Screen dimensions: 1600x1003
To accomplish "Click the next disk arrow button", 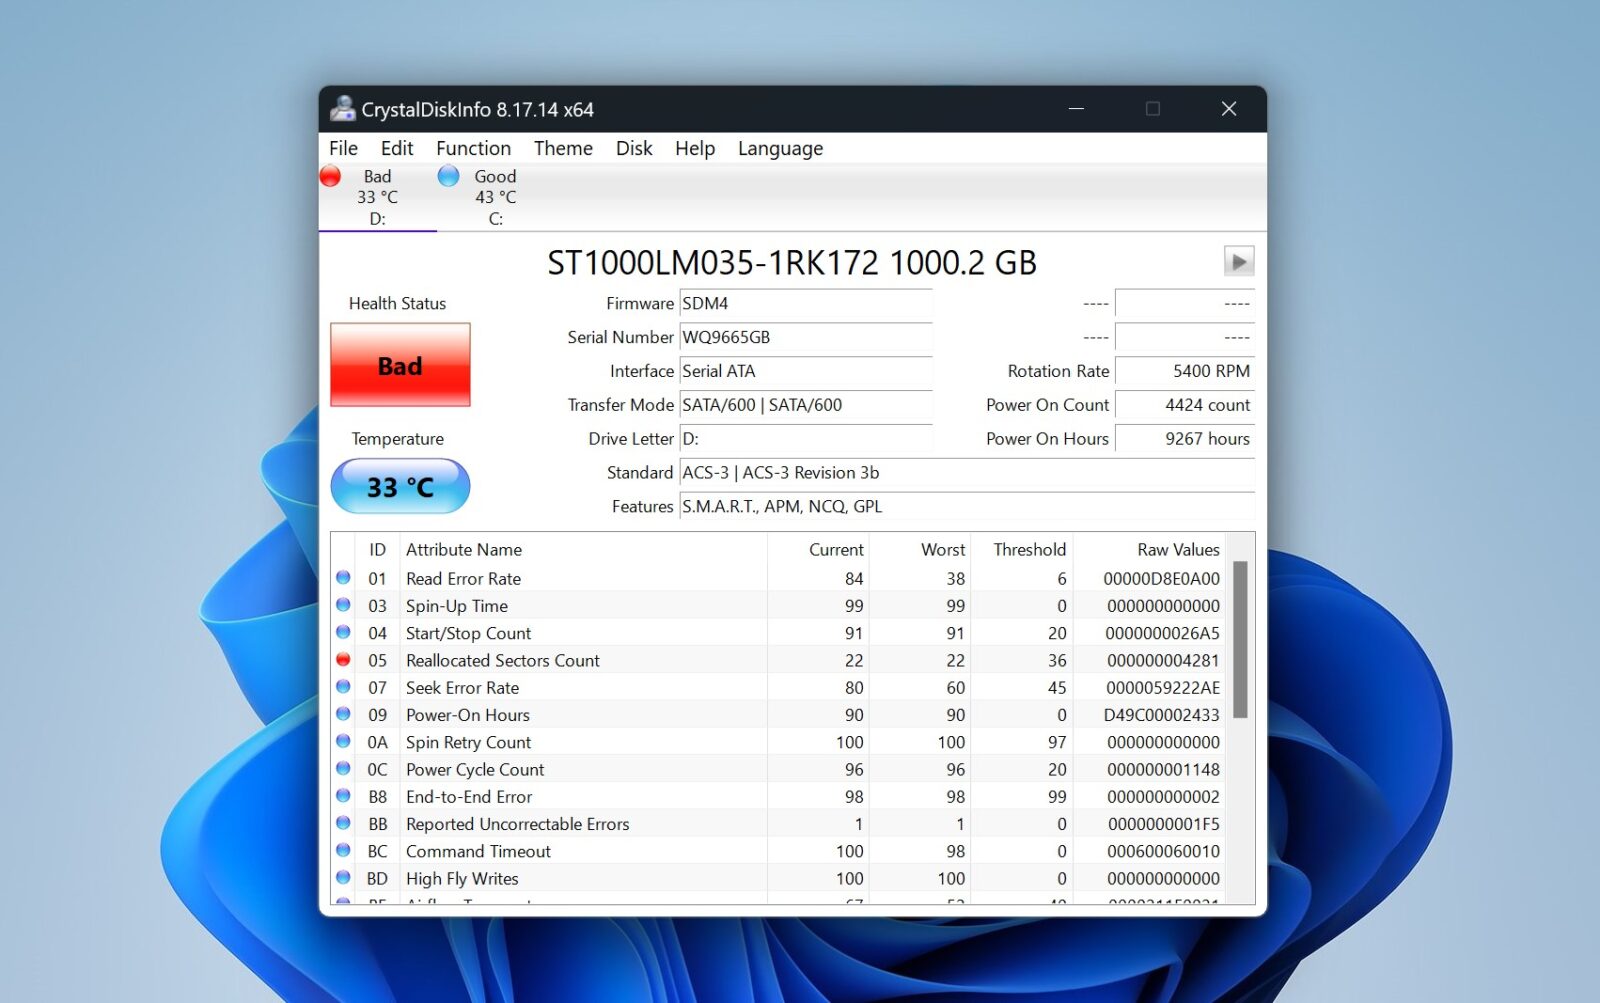I will (x=1238, y=262).
